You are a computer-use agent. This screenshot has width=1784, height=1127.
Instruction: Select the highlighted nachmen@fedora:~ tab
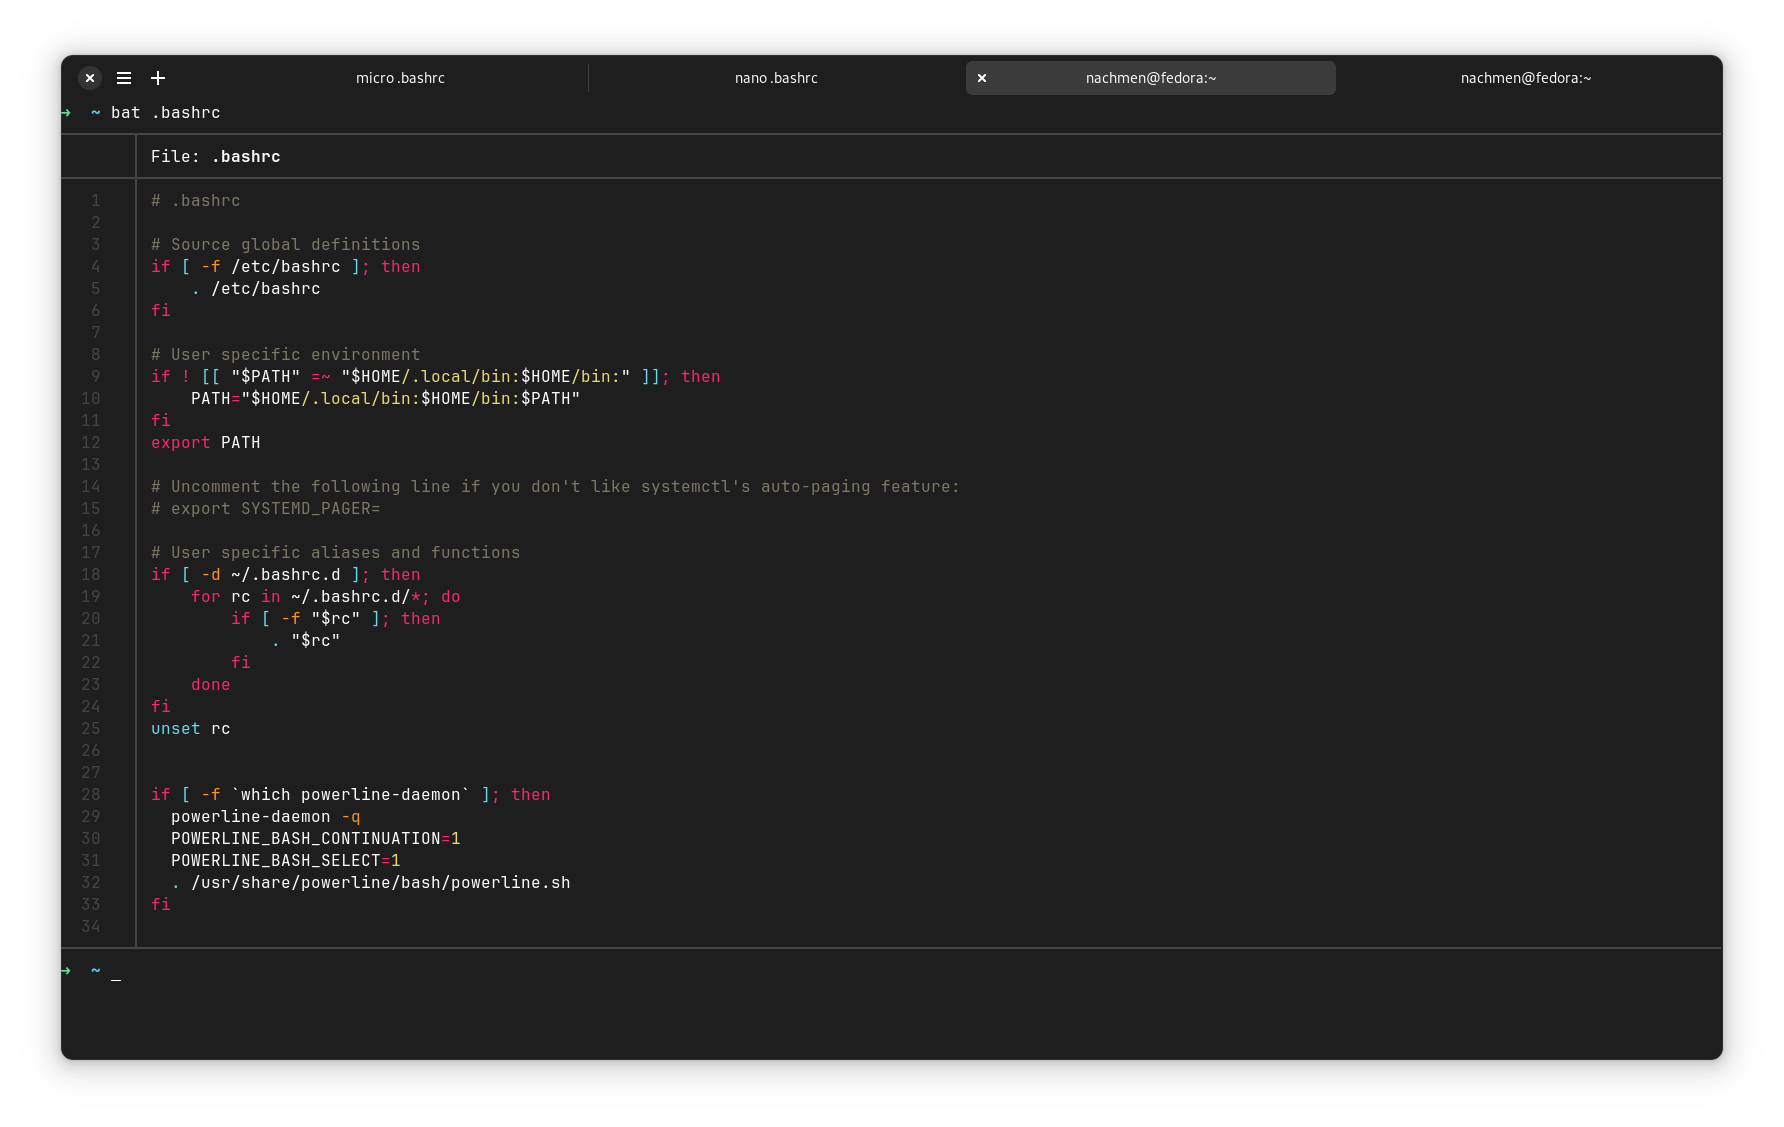(1150, 78)
